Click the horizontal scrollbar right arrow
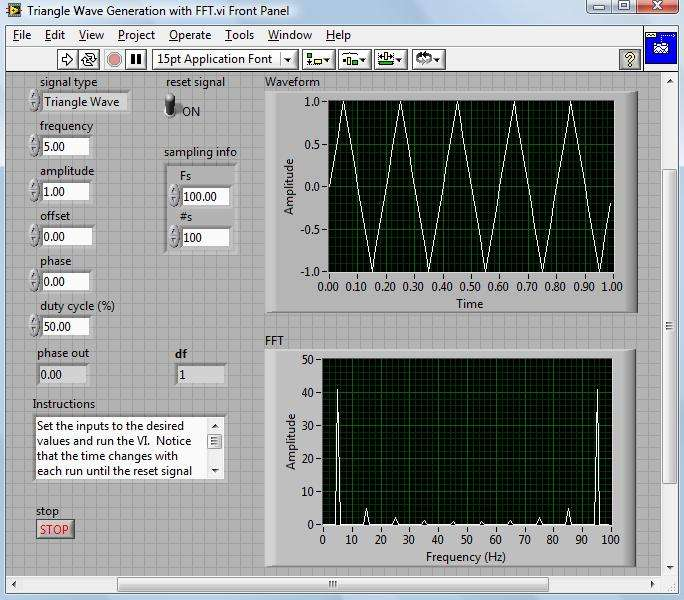This screenshot has width=684, height=600. 653,584
